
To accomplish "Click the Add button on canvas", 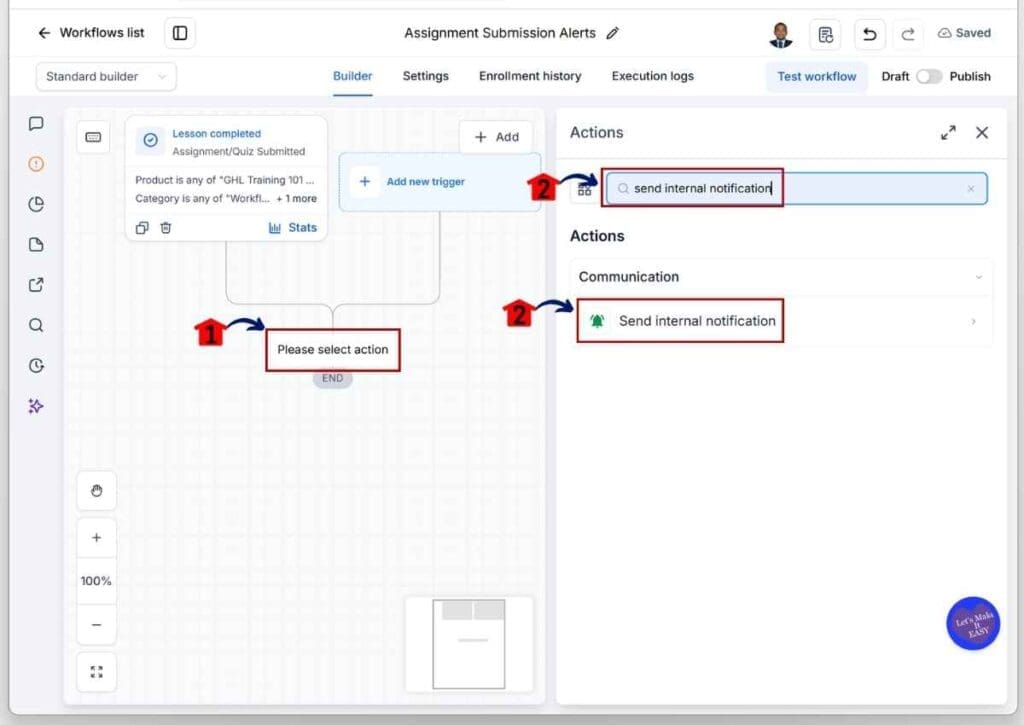I will click(496, 137).
